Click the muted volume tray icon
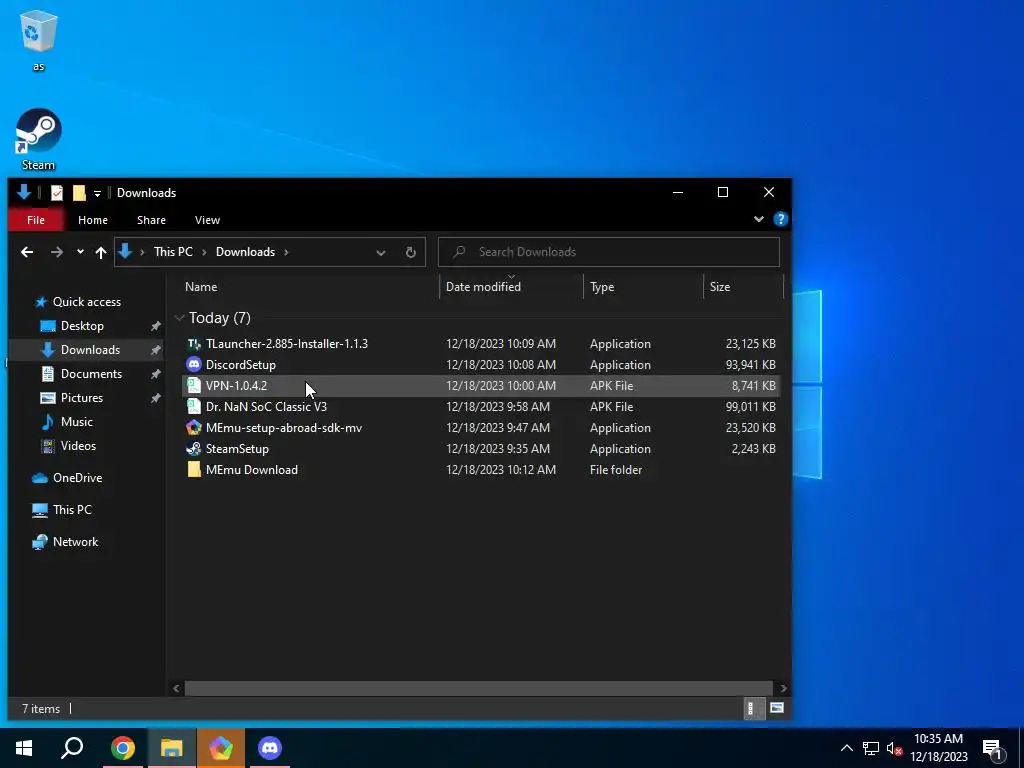The image size is (1024, 768). [894, 748]
